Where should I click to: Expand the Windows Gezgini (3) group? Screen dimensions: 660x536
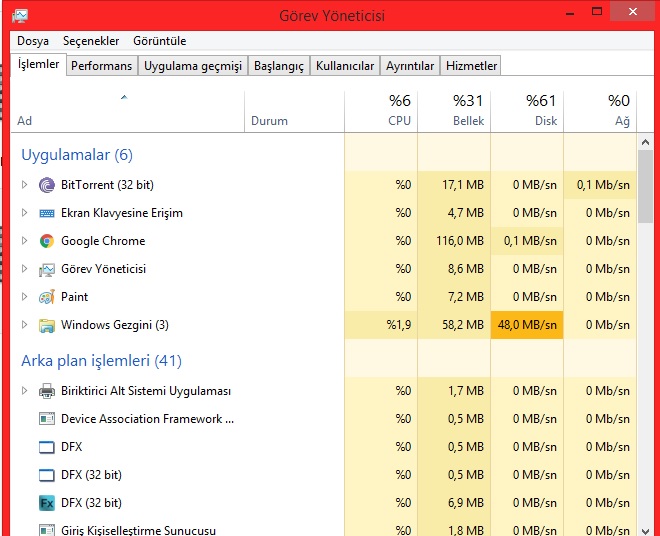coord(24,325)
